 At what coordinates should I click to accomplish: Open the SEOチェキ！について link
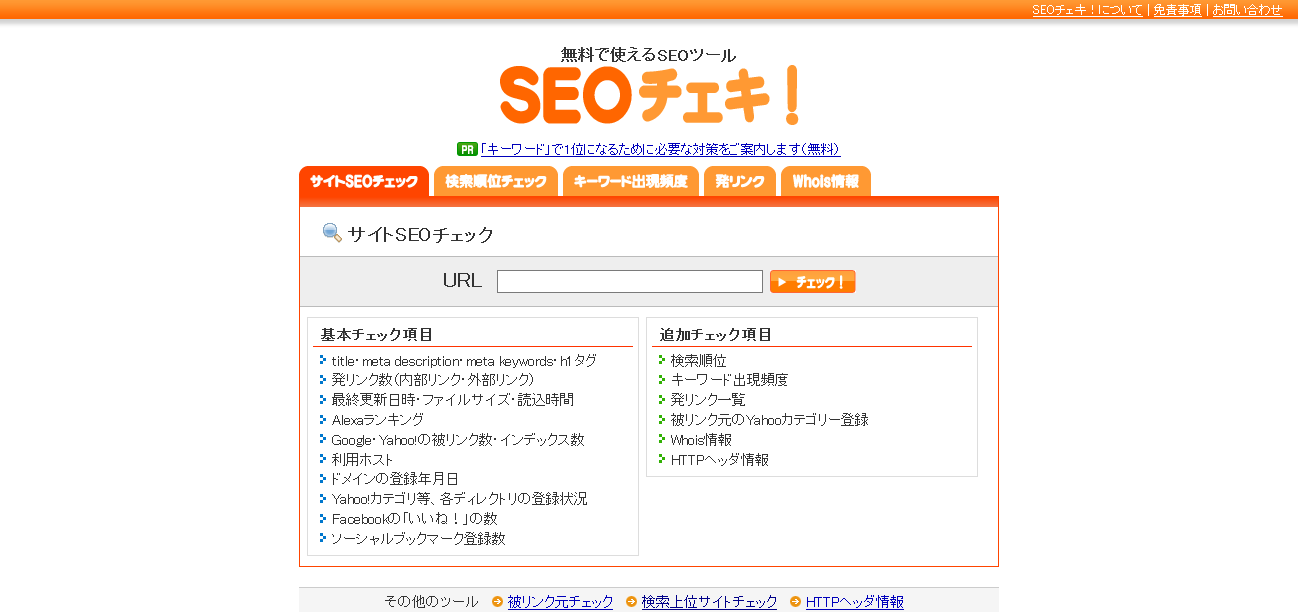click(1087, 10)
